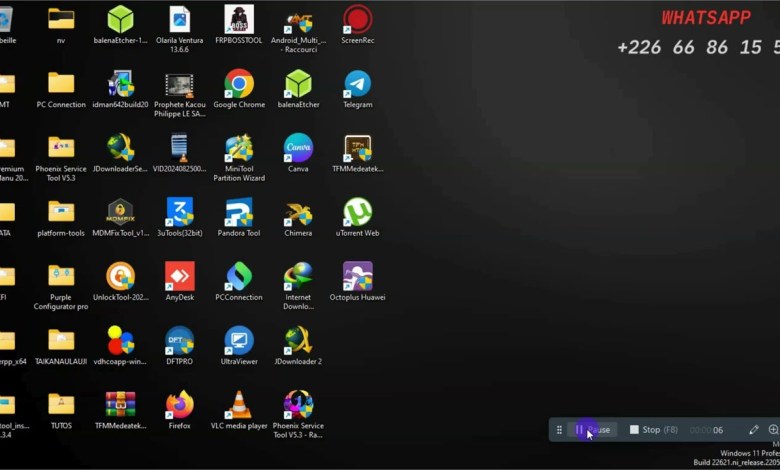Select the Telegram shortcut icon

(x=357, y=84)
